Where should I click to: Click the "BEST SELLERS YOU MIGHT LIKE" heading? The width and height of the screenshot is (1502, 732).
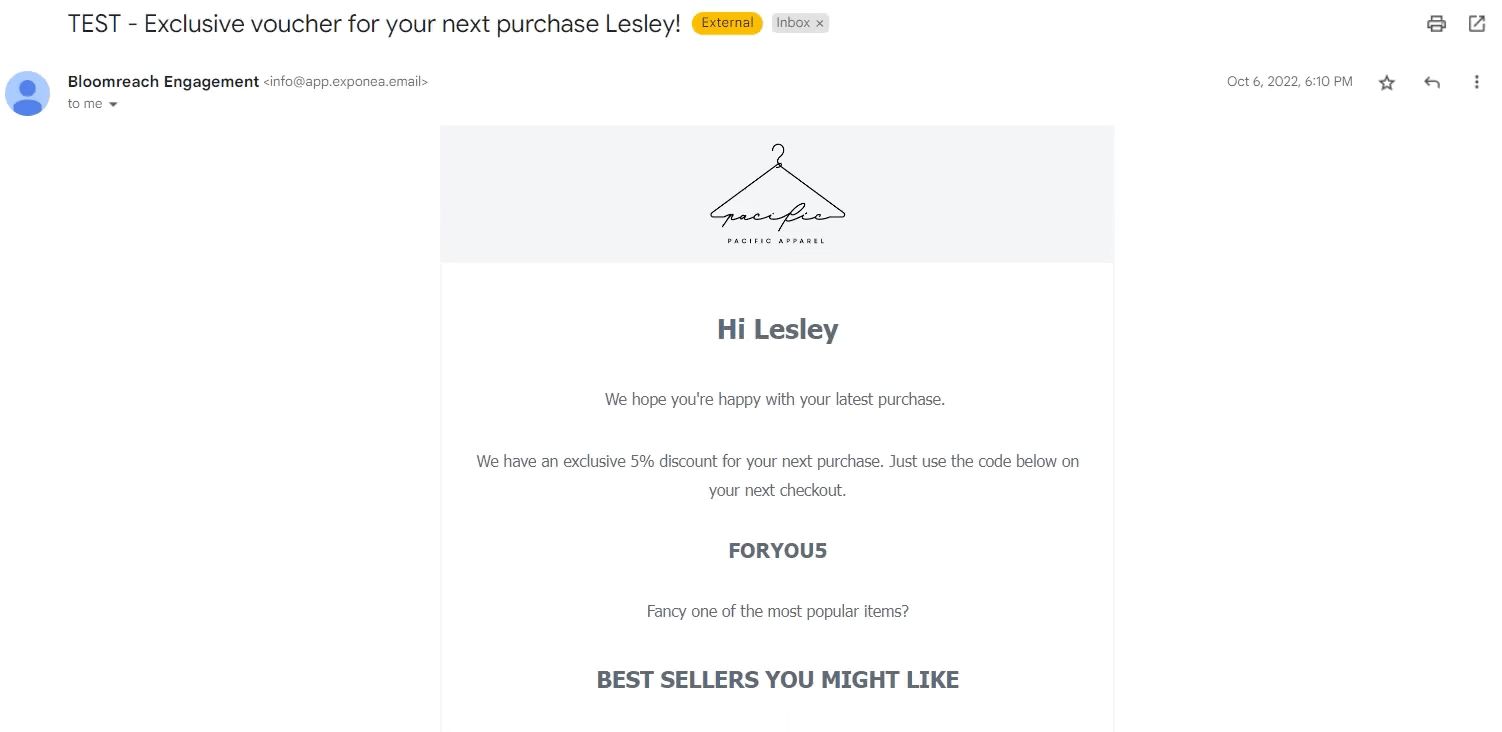[x=777, y=680]
